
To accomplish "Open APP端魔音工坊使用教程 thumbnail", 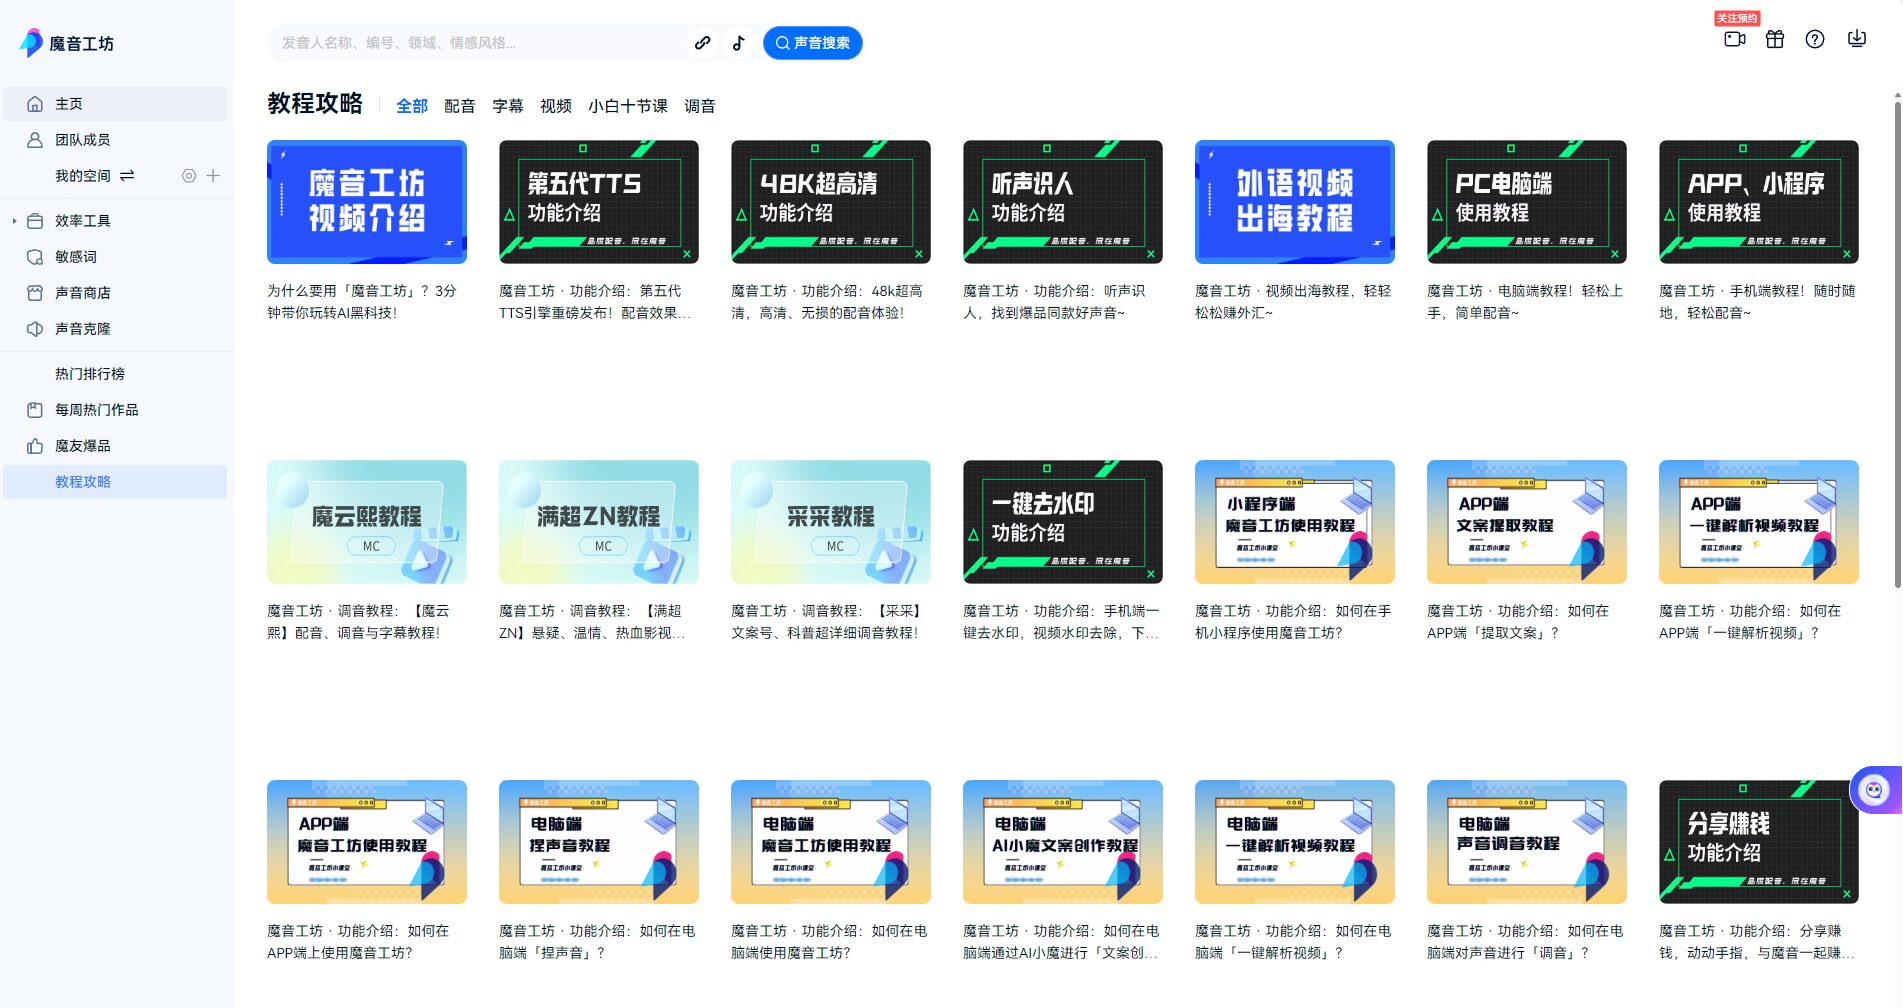I will 367,842.
